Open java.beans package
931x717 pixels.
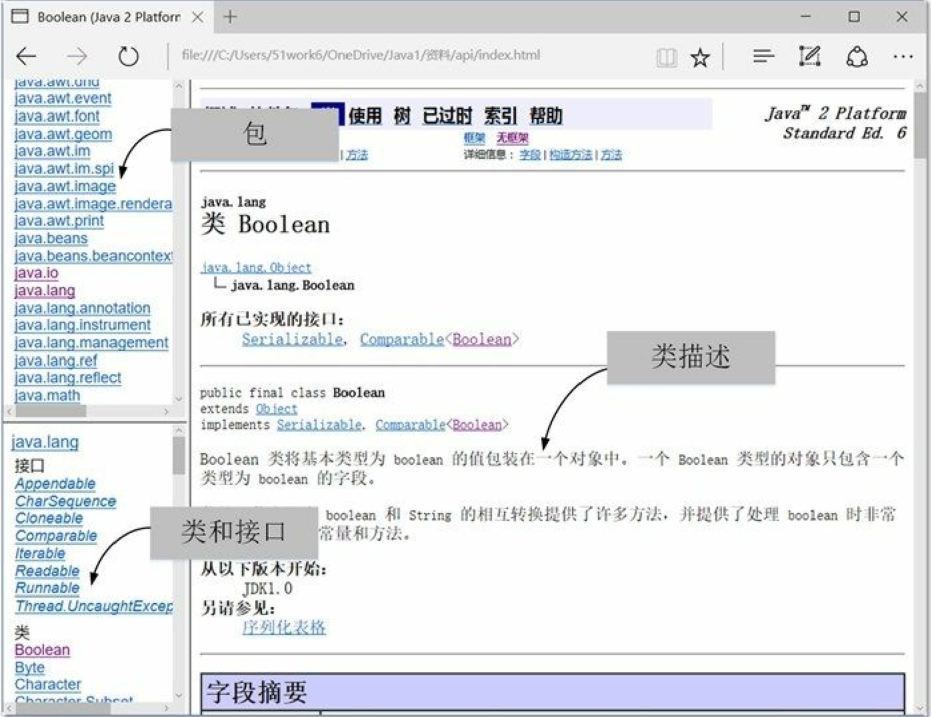tap(51, 239)
